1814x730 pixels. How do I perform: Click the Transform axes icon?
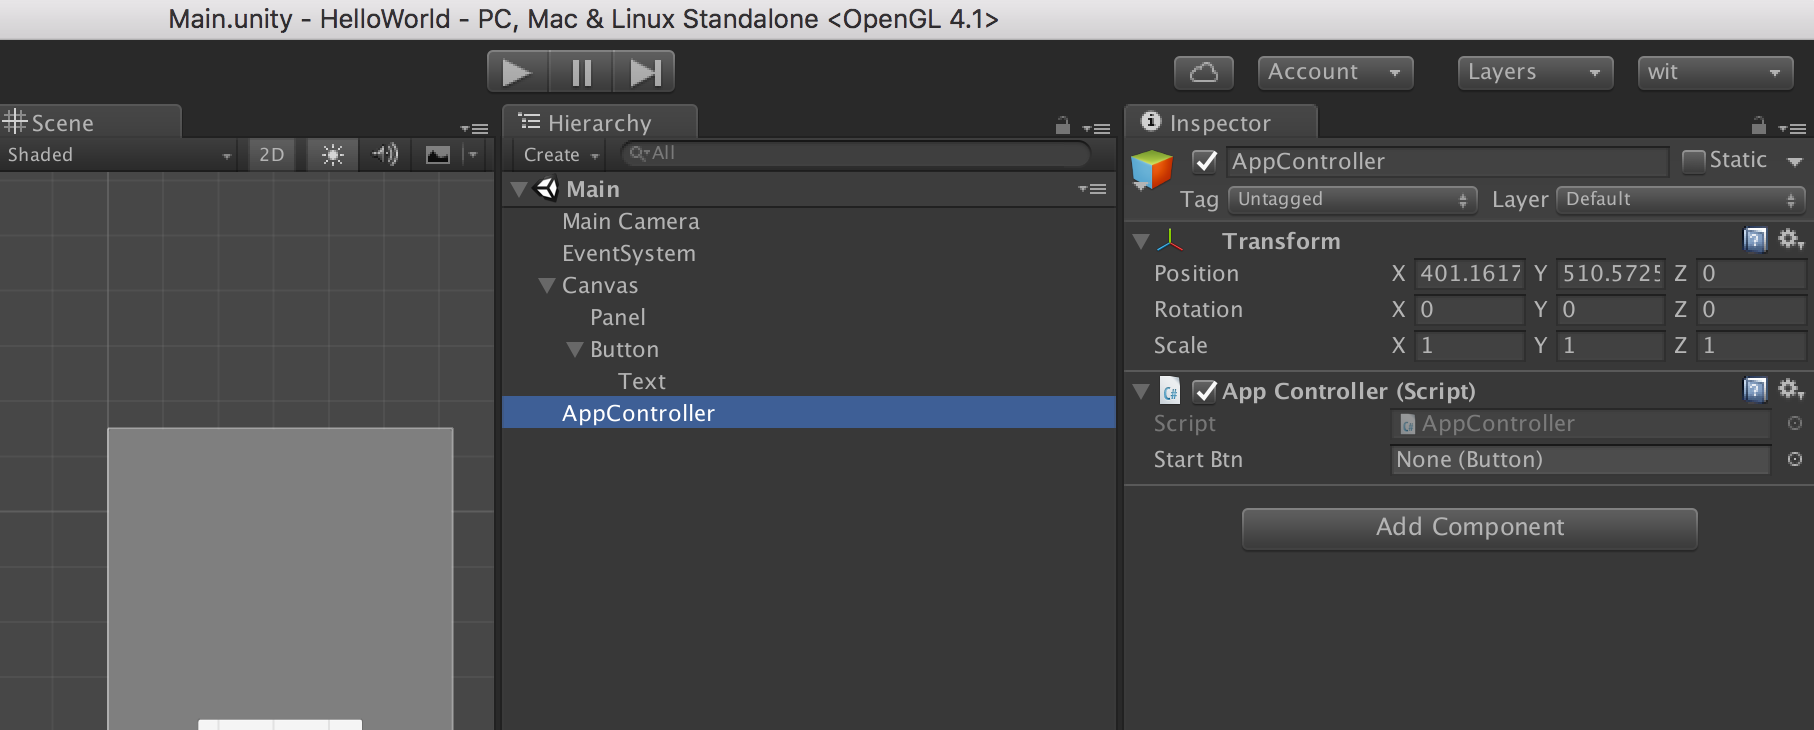click(x=1170, y=241)
